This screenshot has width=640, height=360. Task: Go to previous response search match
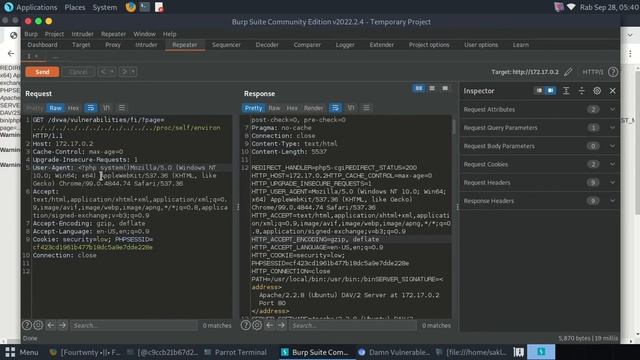click(269, 325)
